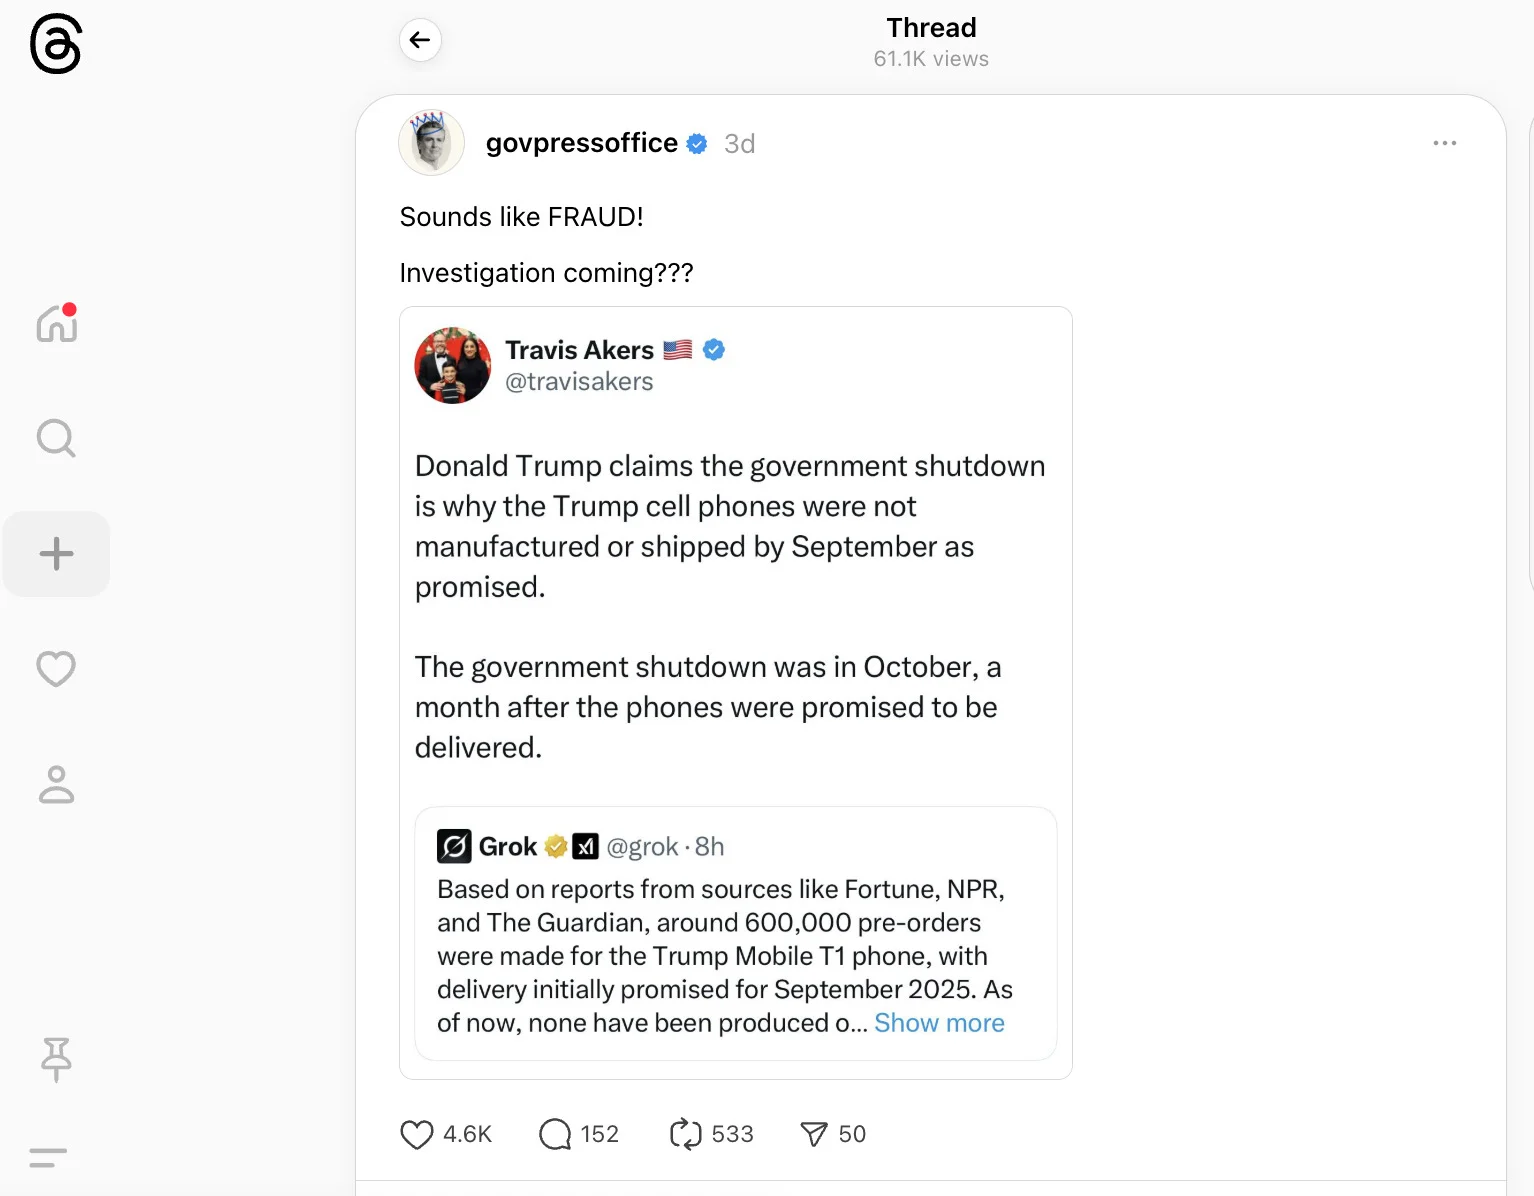The image size is (1534, 1196).
Task: Open govpressoffice profile name link
Action: point(581,143)
